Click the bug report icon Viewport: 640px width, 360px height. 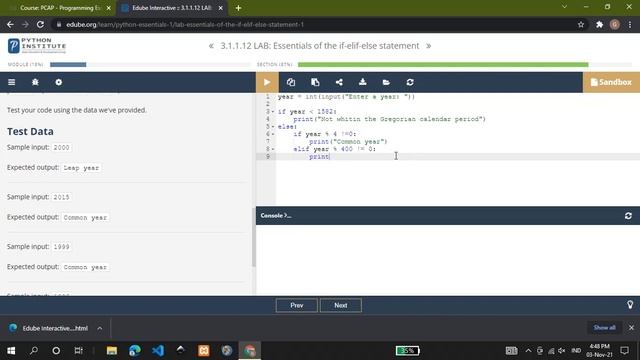click(35, 82)
